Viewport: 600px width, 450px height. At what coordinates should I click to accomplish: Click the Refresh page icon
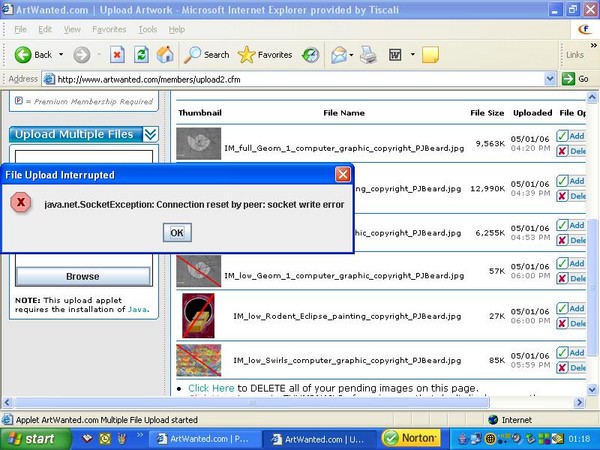point(141,55)
